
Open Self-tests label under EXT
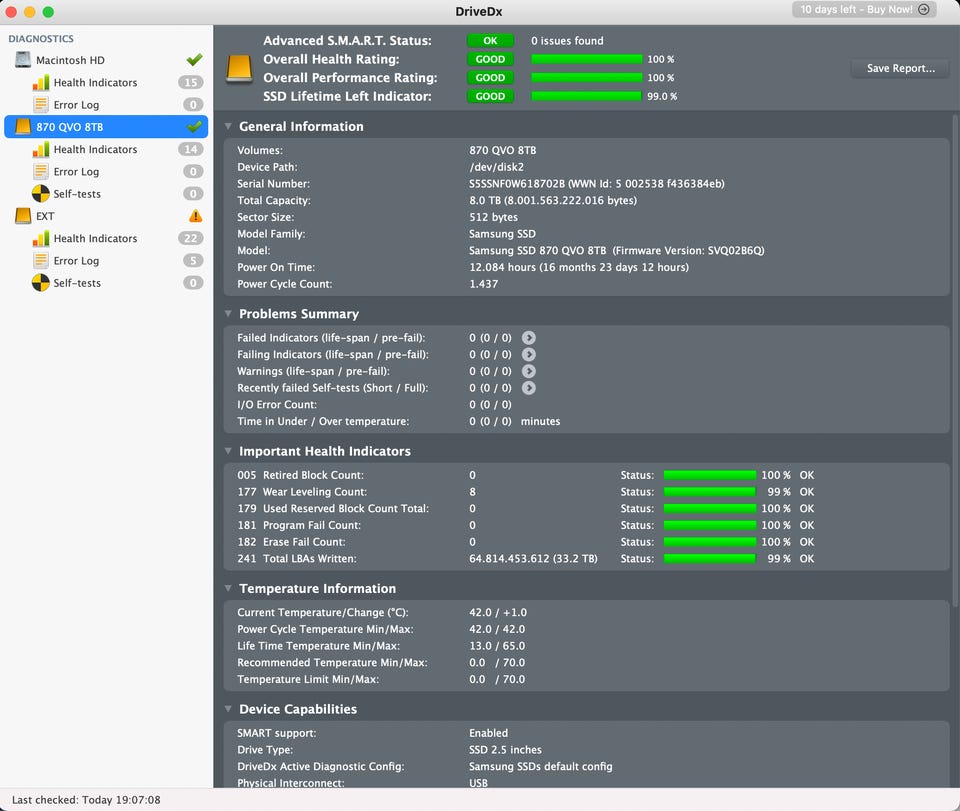pos(77,283)
